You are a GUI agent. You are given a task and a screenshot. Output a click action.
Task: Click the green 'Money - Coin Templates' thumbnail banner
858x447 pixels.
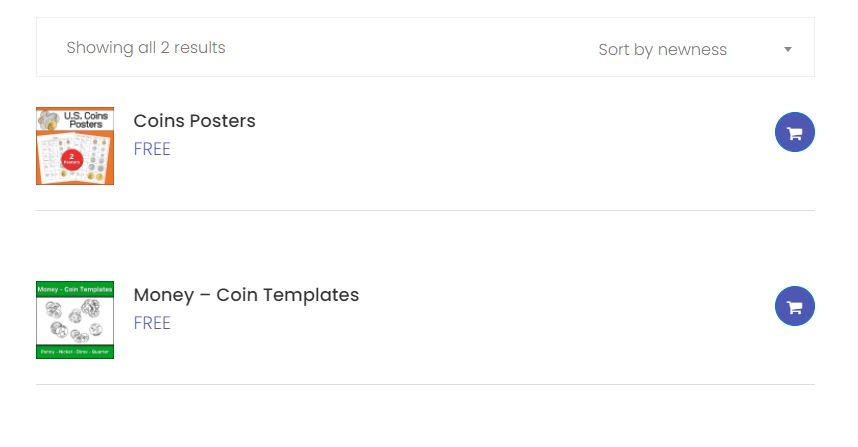coord(75,289)
